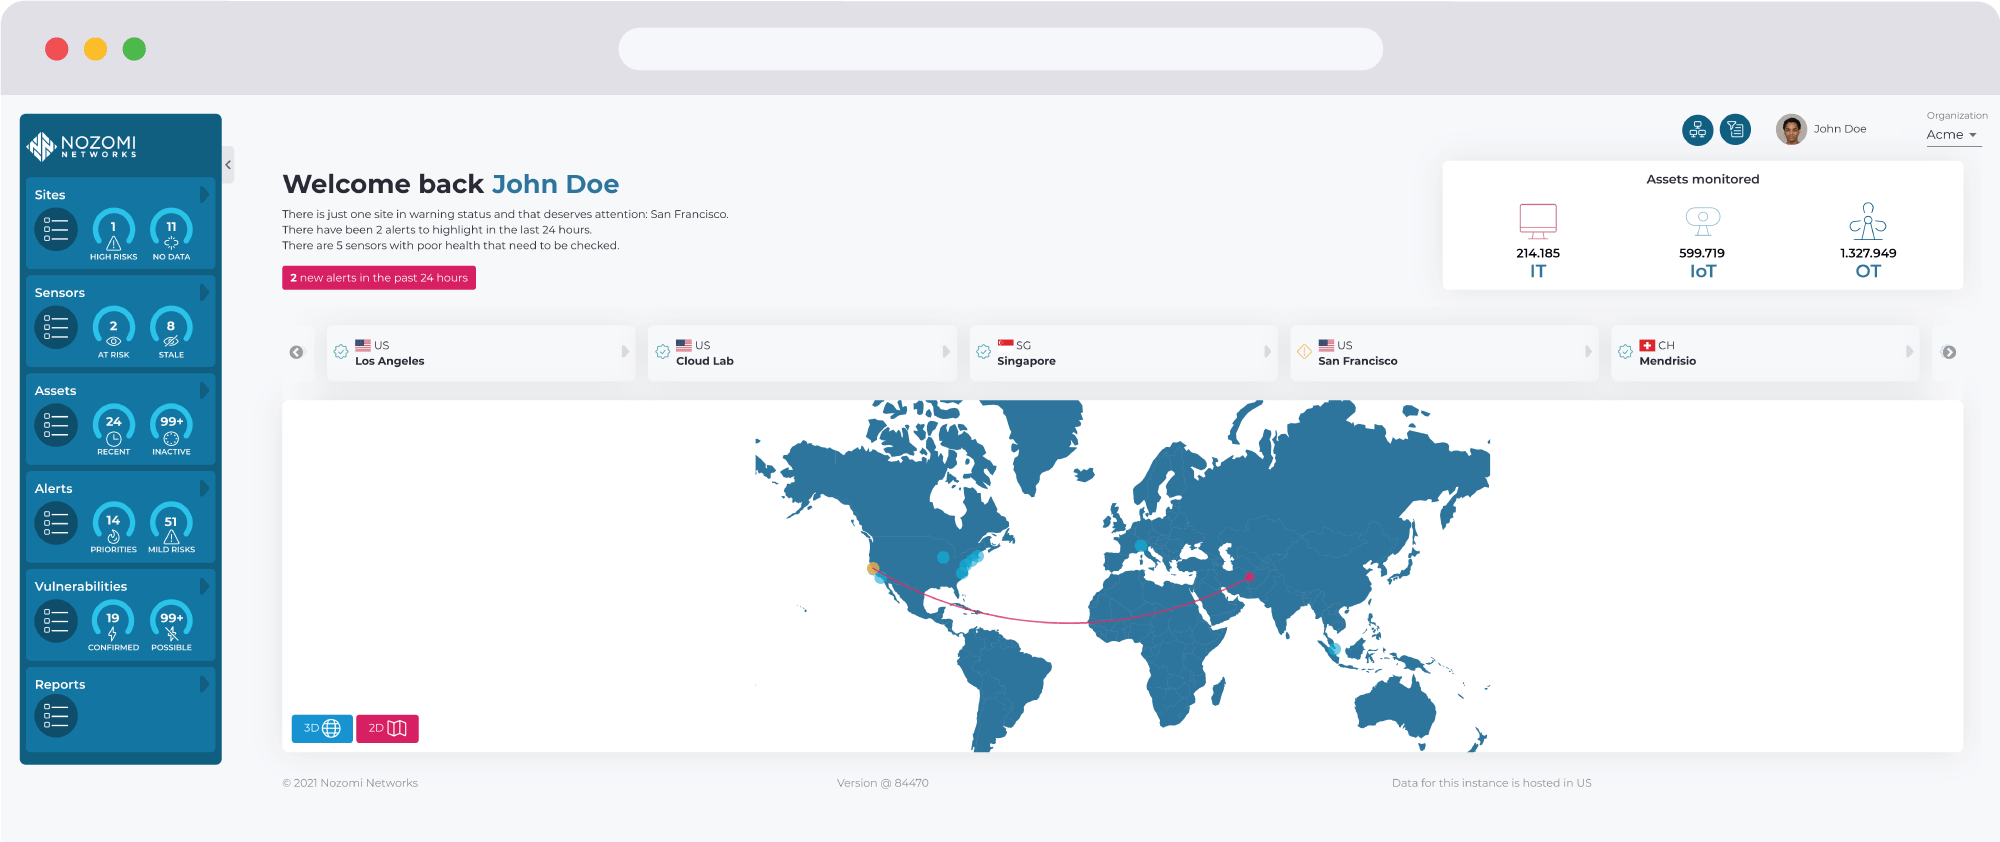Click the Stale sensors gauge
Screen dimensions: 2000x842
171,330
